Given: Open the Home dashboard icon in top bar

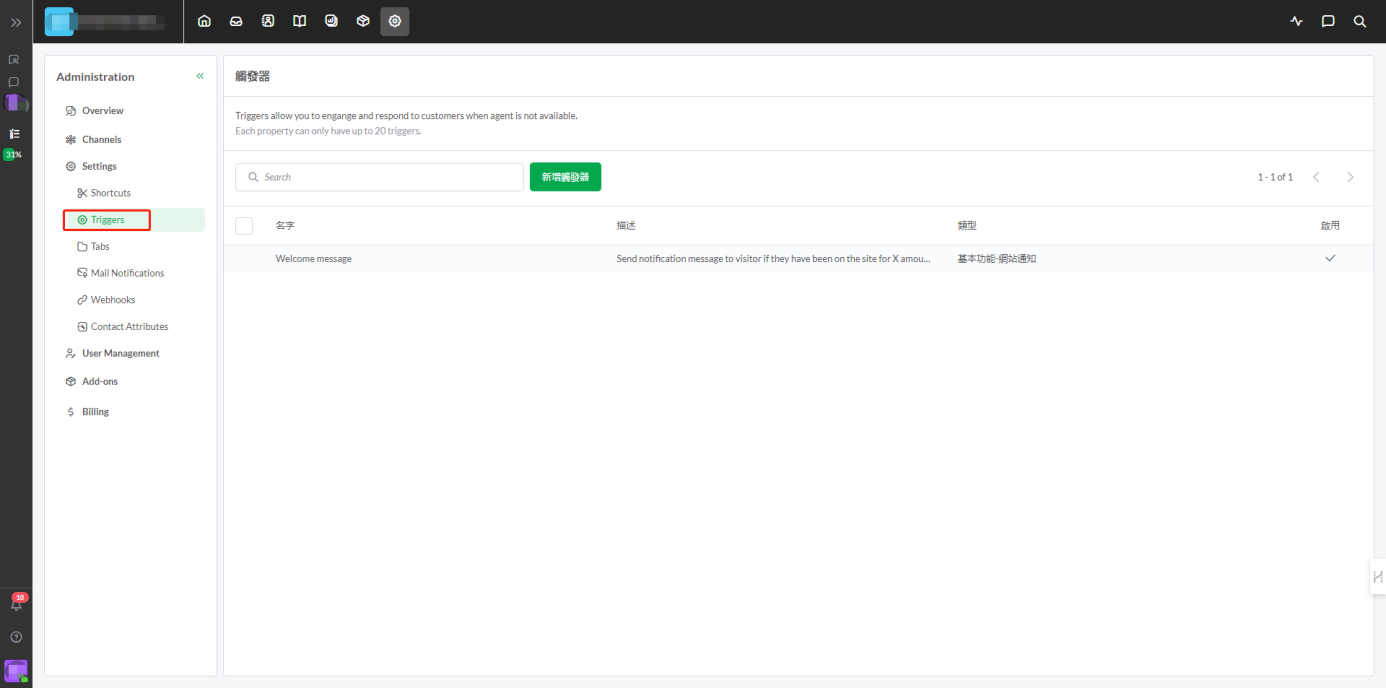Looking at the screenshot, I should 204,21.
